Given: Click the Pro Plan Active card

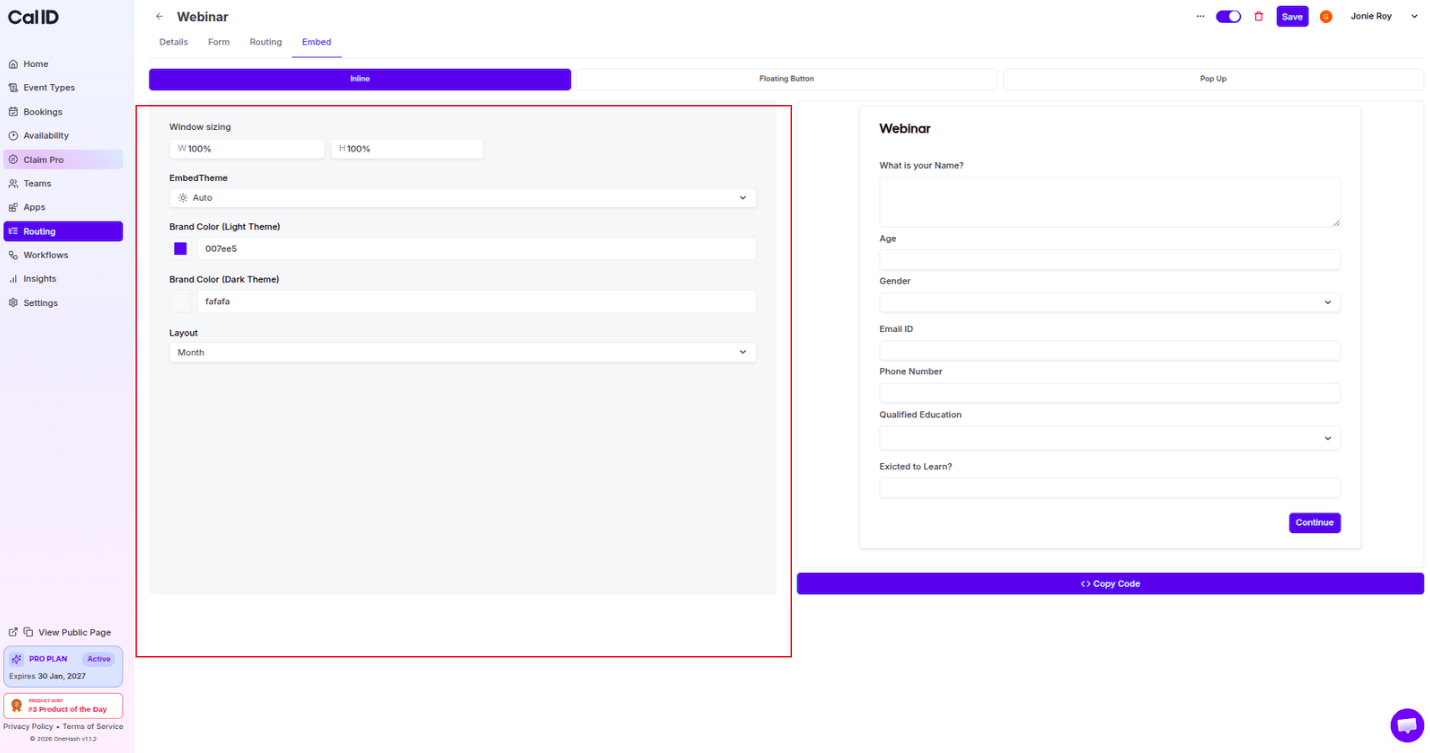Looking at the screenshot, I should pos(63,667).
